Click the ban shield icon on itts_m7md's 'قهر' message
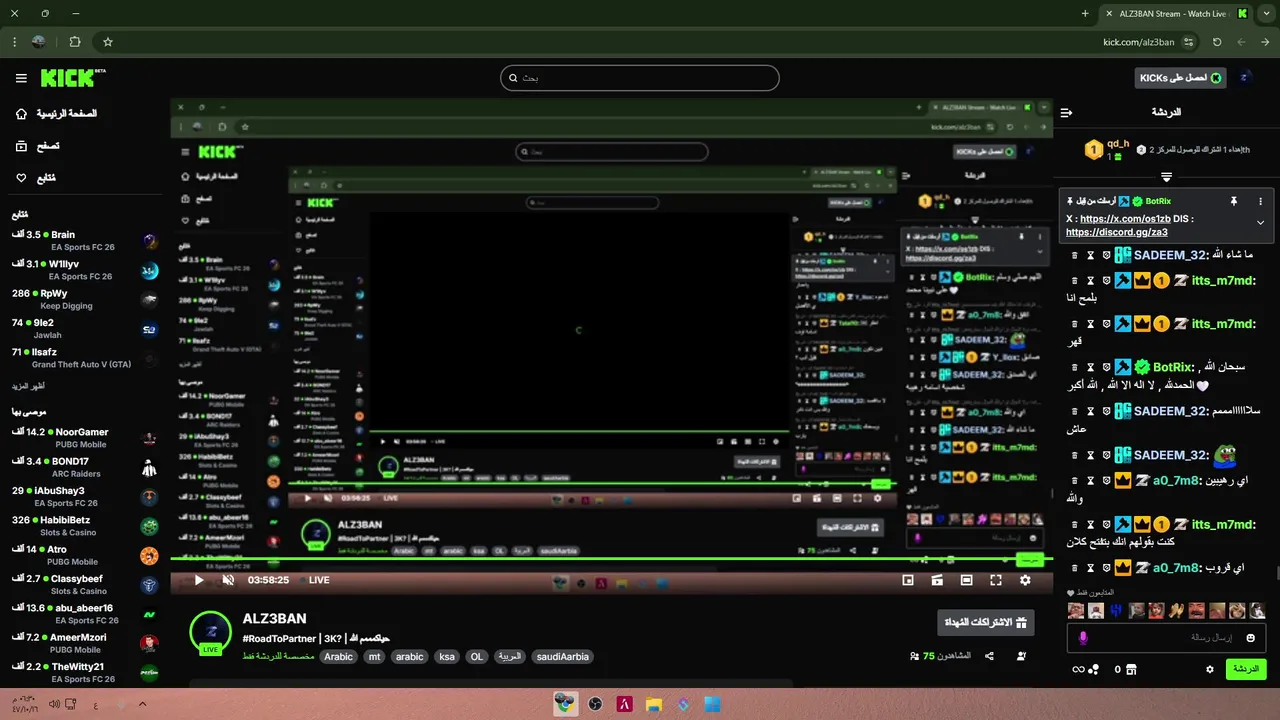Viewport: 1280px width, 720px height. click(1107, 324)
